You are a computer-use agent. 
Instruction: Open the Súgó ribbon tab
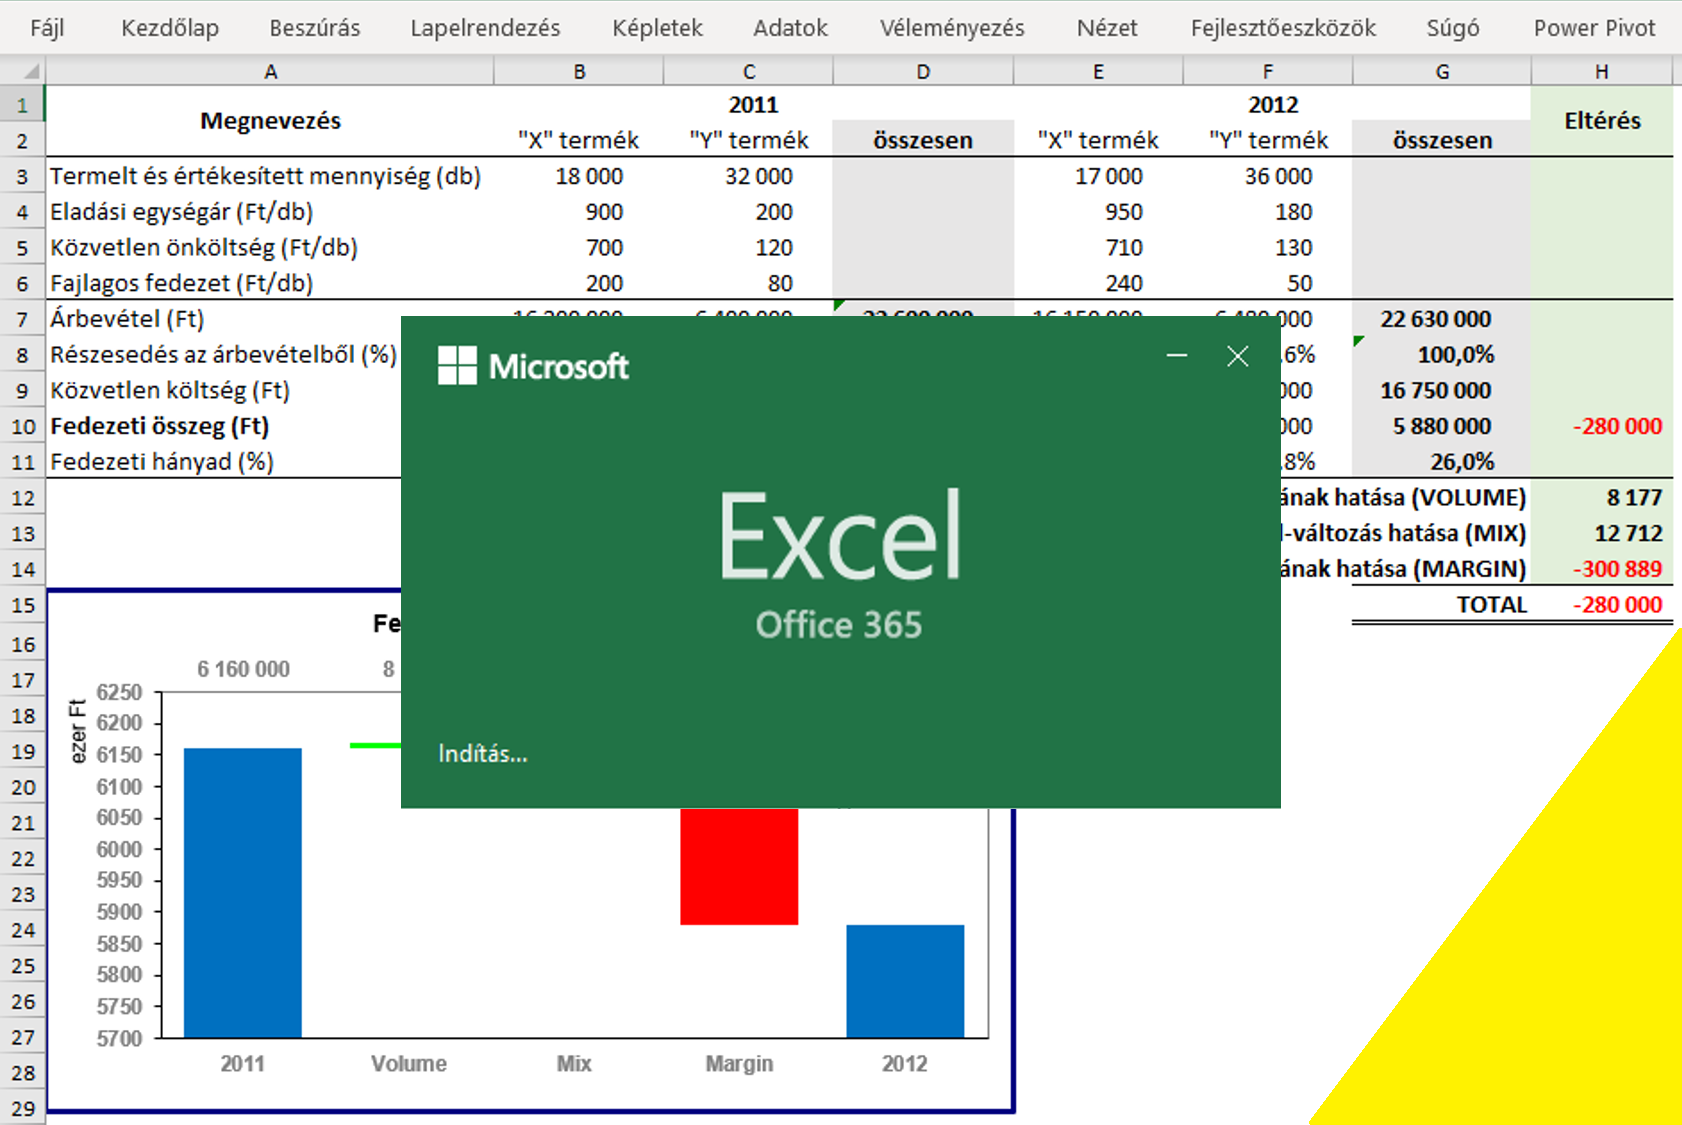click(1453, 28)
